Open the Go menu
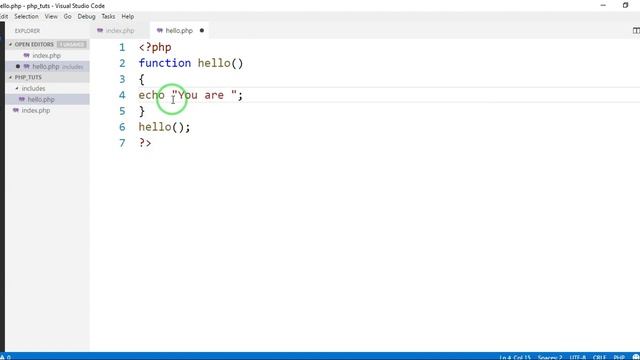Screen dimensions: 640x360 (x=67, y=17)
